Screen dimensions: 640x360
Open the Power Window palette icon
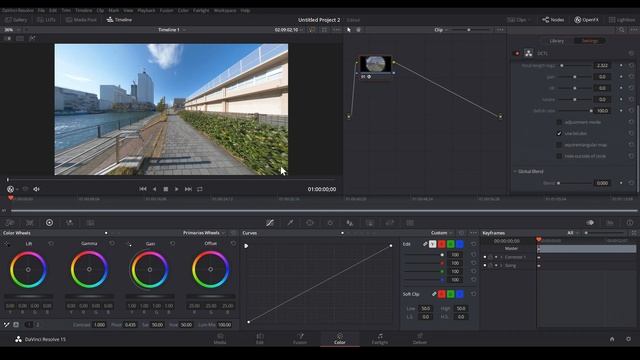(x=310, y=222)
